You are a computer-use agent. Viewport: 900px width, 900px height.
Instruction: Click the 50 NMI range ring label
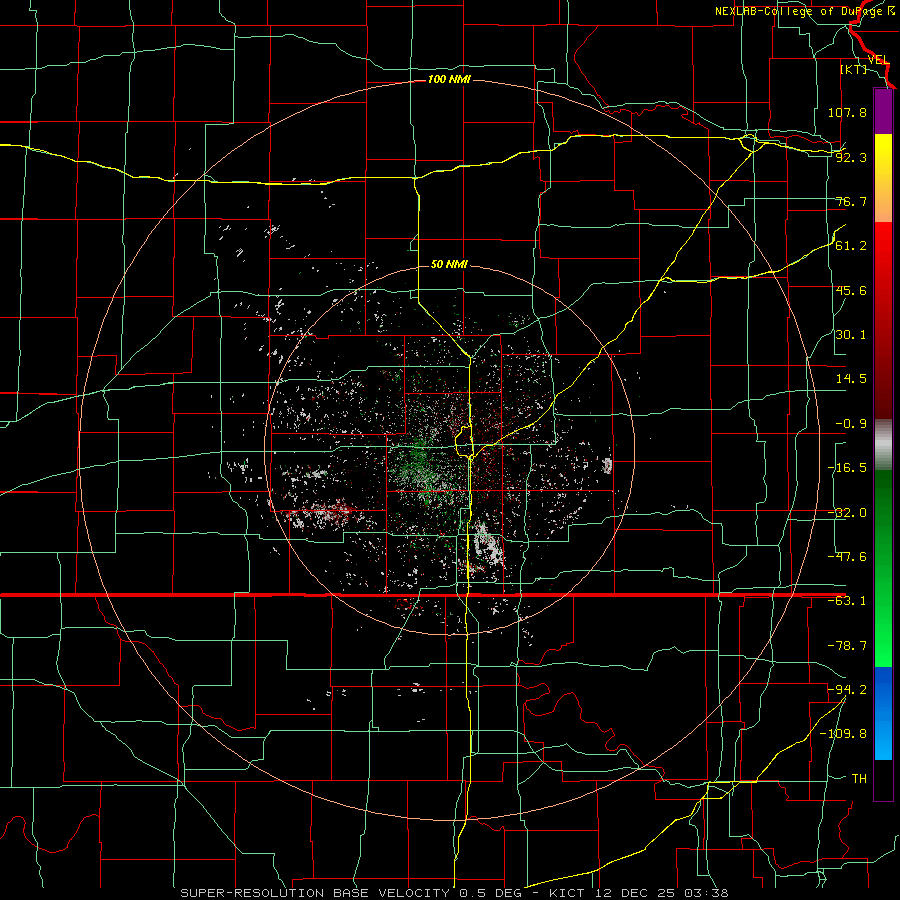click(x=449, y=264)
